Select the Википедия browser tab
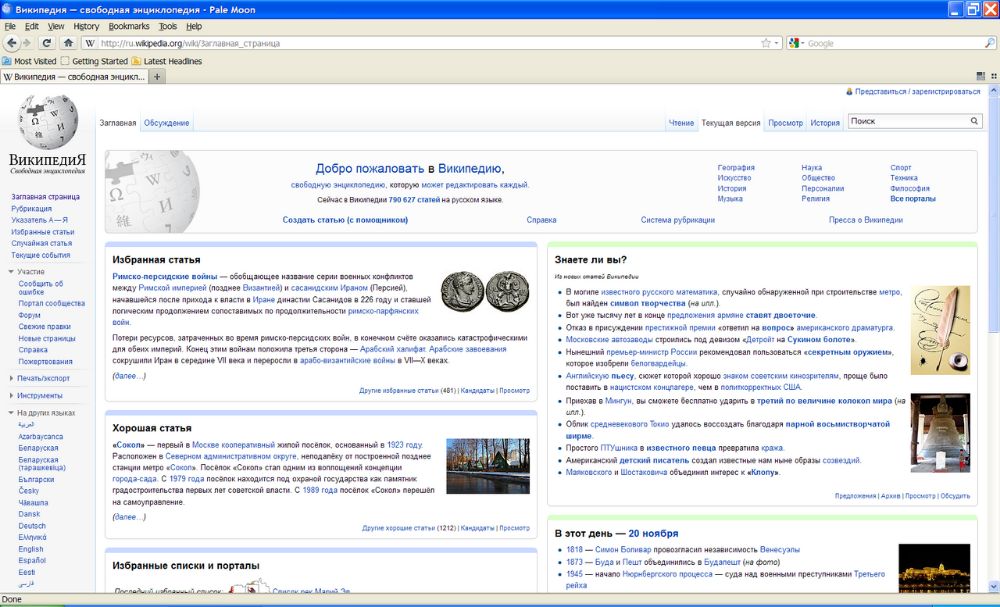The height and width of the screenshot is (607, 1000). point(75,77)
